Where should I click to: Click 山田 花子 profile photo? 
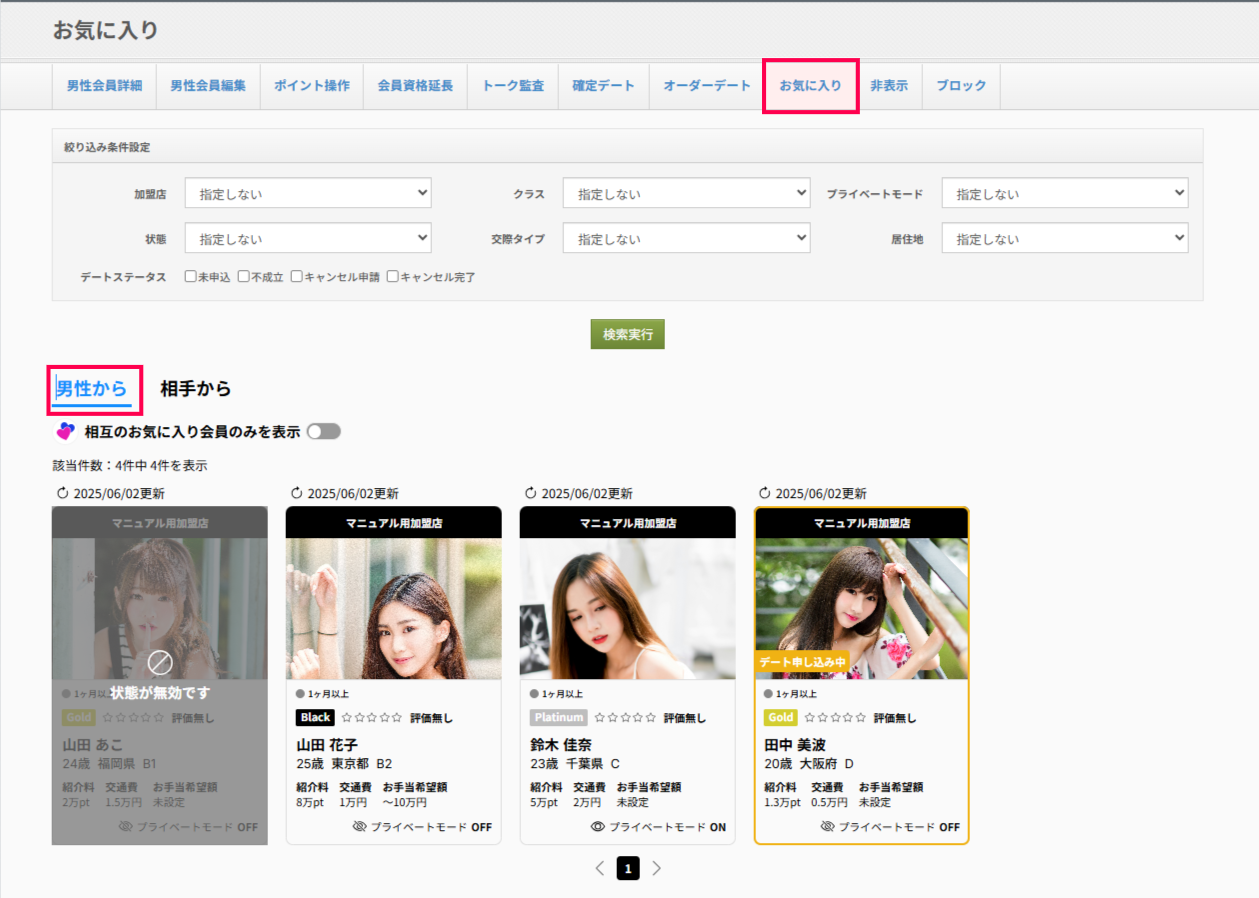pos(394,609)
